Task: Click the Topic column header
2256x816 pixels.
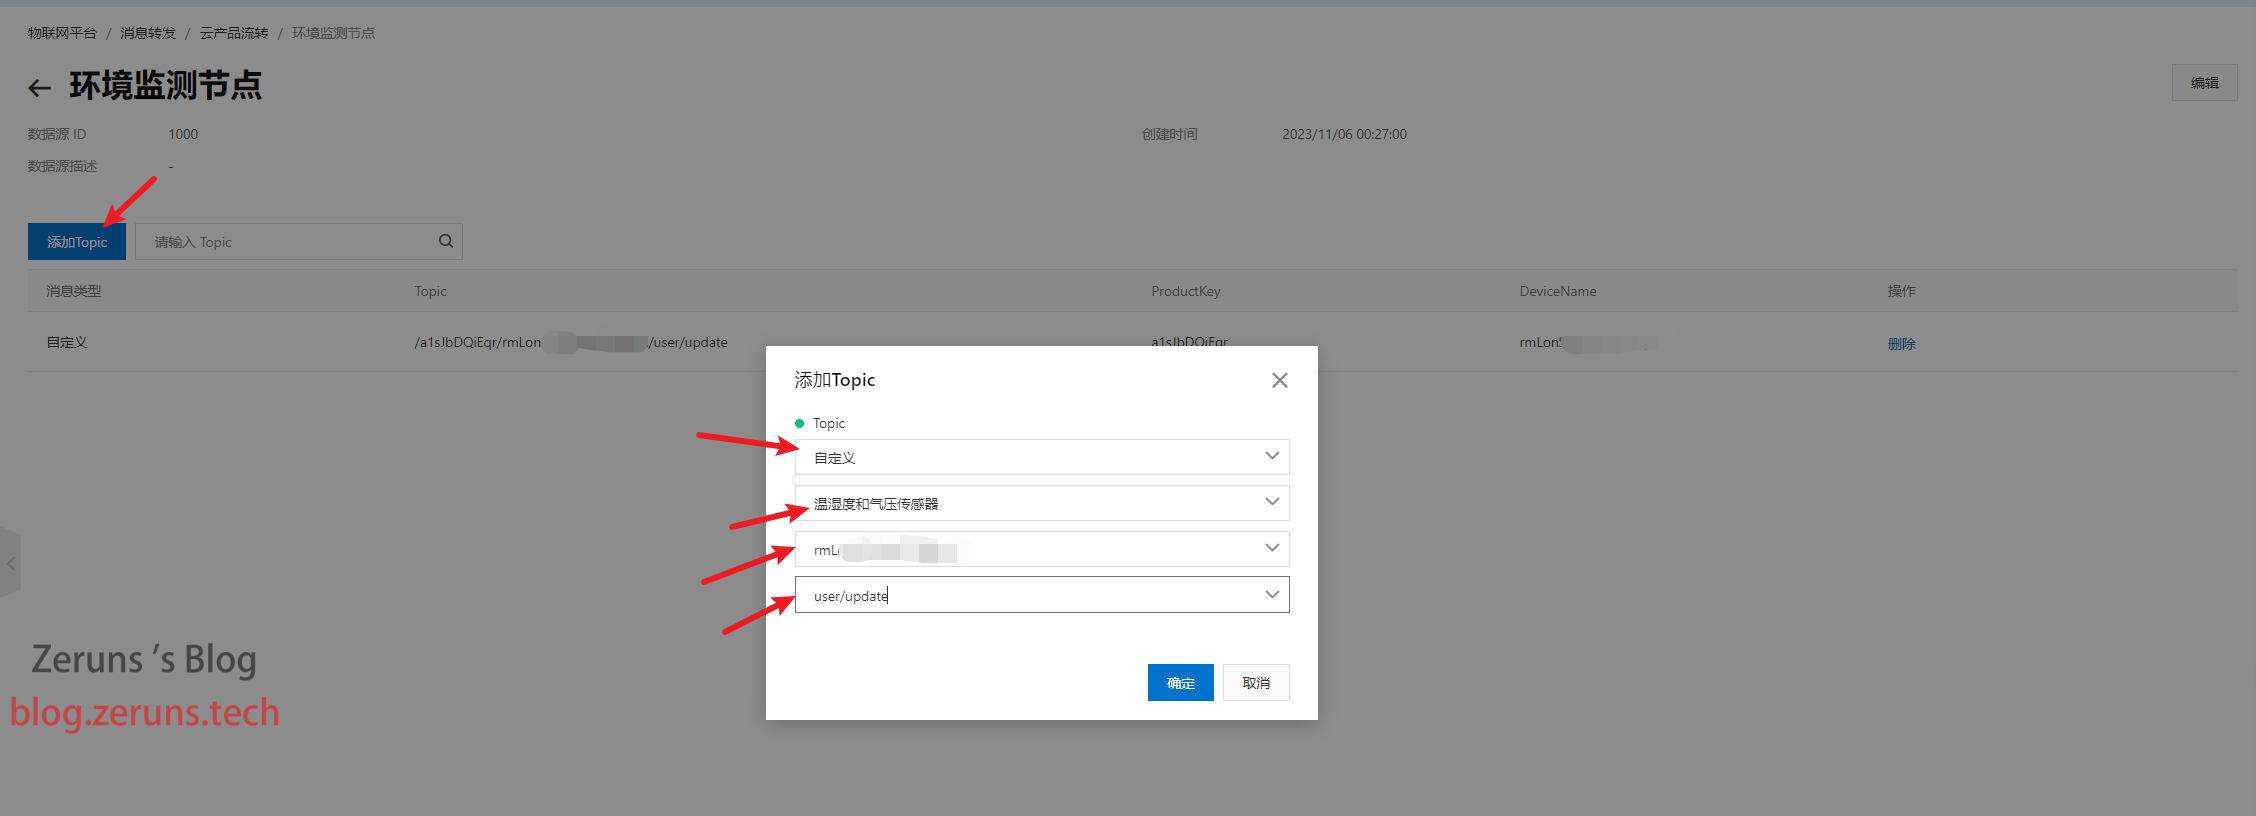Action: coord(431,291)
